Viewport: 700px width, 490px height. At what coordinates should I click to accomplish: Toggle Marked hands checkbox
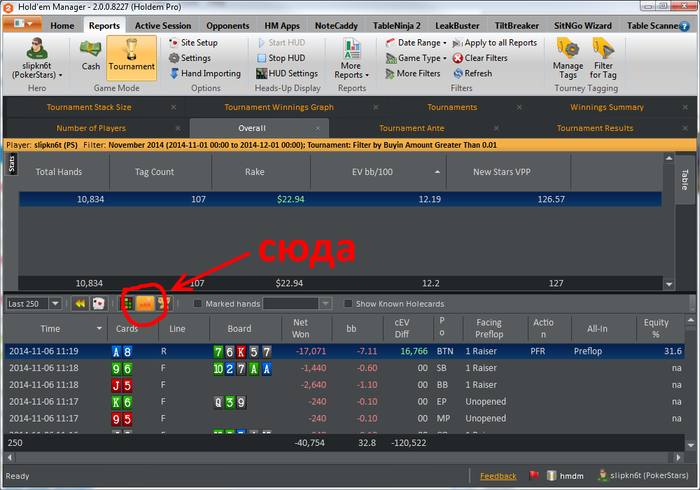point(197,304)
